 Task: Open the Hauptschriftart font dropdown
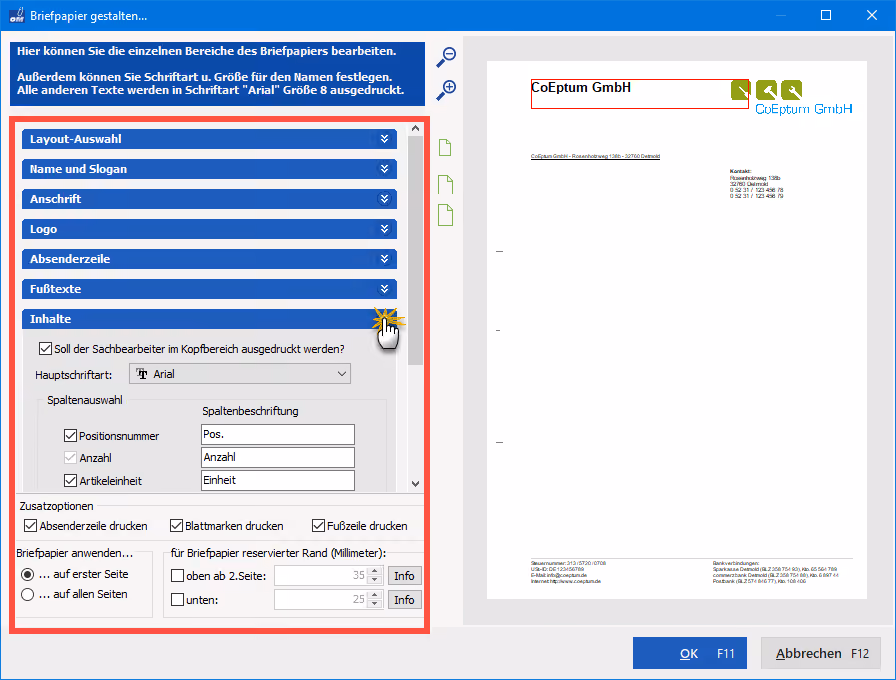(240, 374)
